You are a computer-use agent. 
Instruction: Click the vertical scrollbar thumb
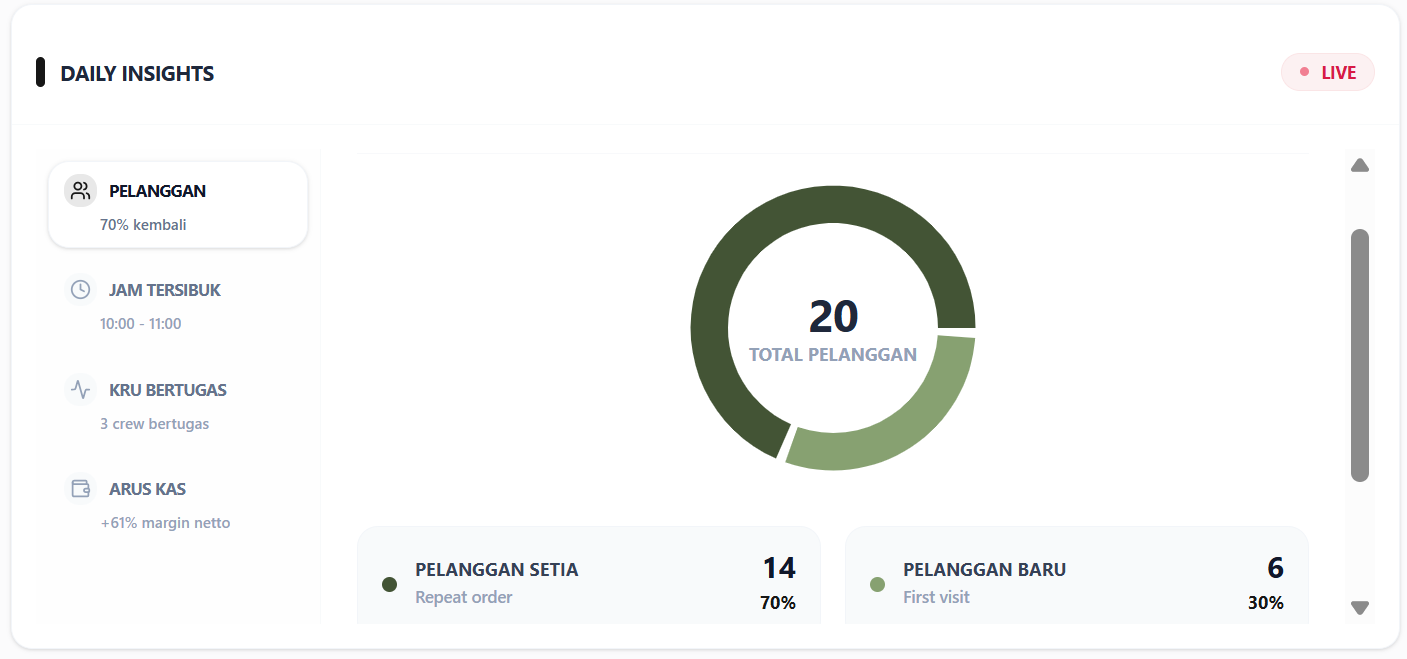tap(1359, 355)
